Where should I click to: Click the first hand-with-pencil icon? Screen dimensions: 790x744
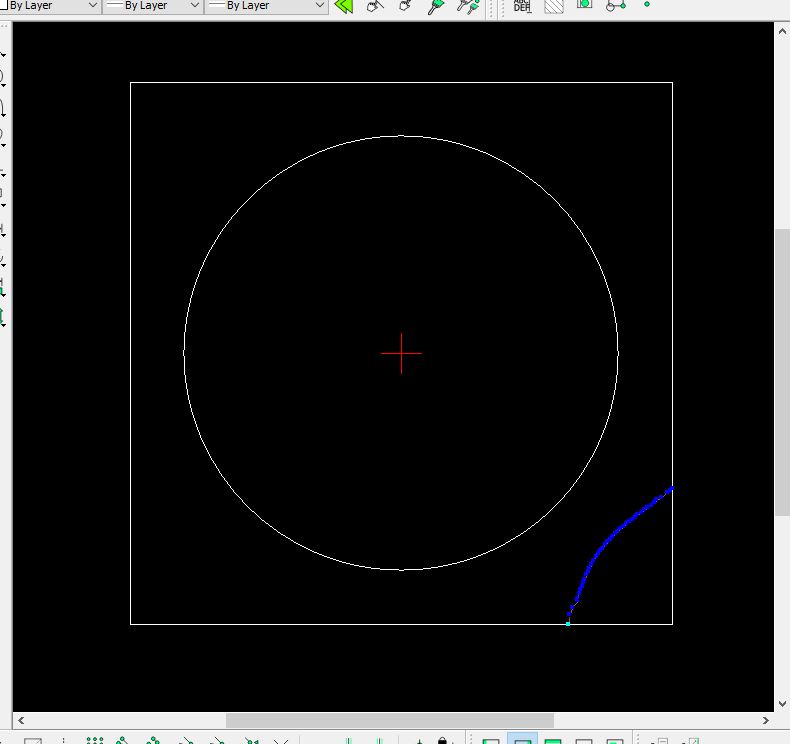375,6
